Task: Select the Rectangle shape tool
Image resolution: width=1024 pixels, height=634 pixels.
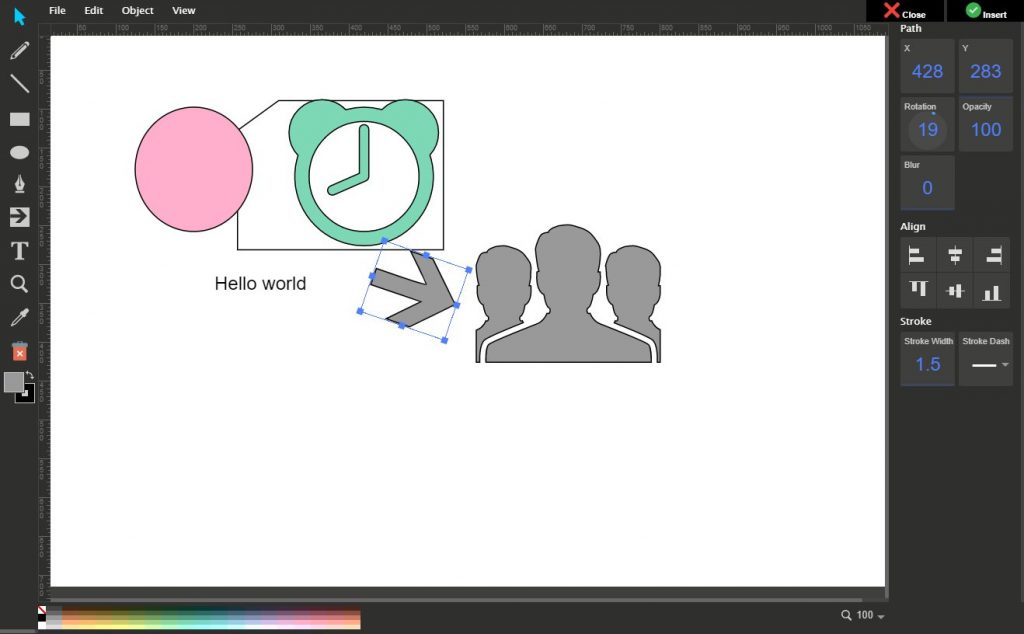Action: (x=19, y=119)
